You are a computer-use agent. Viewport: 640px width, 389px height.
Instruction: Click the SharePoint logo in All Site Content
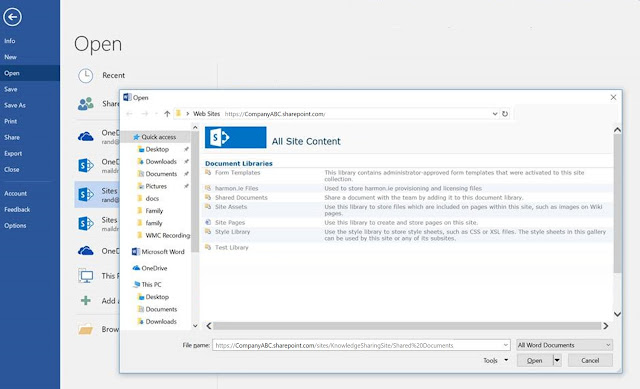tap(236, 138)
